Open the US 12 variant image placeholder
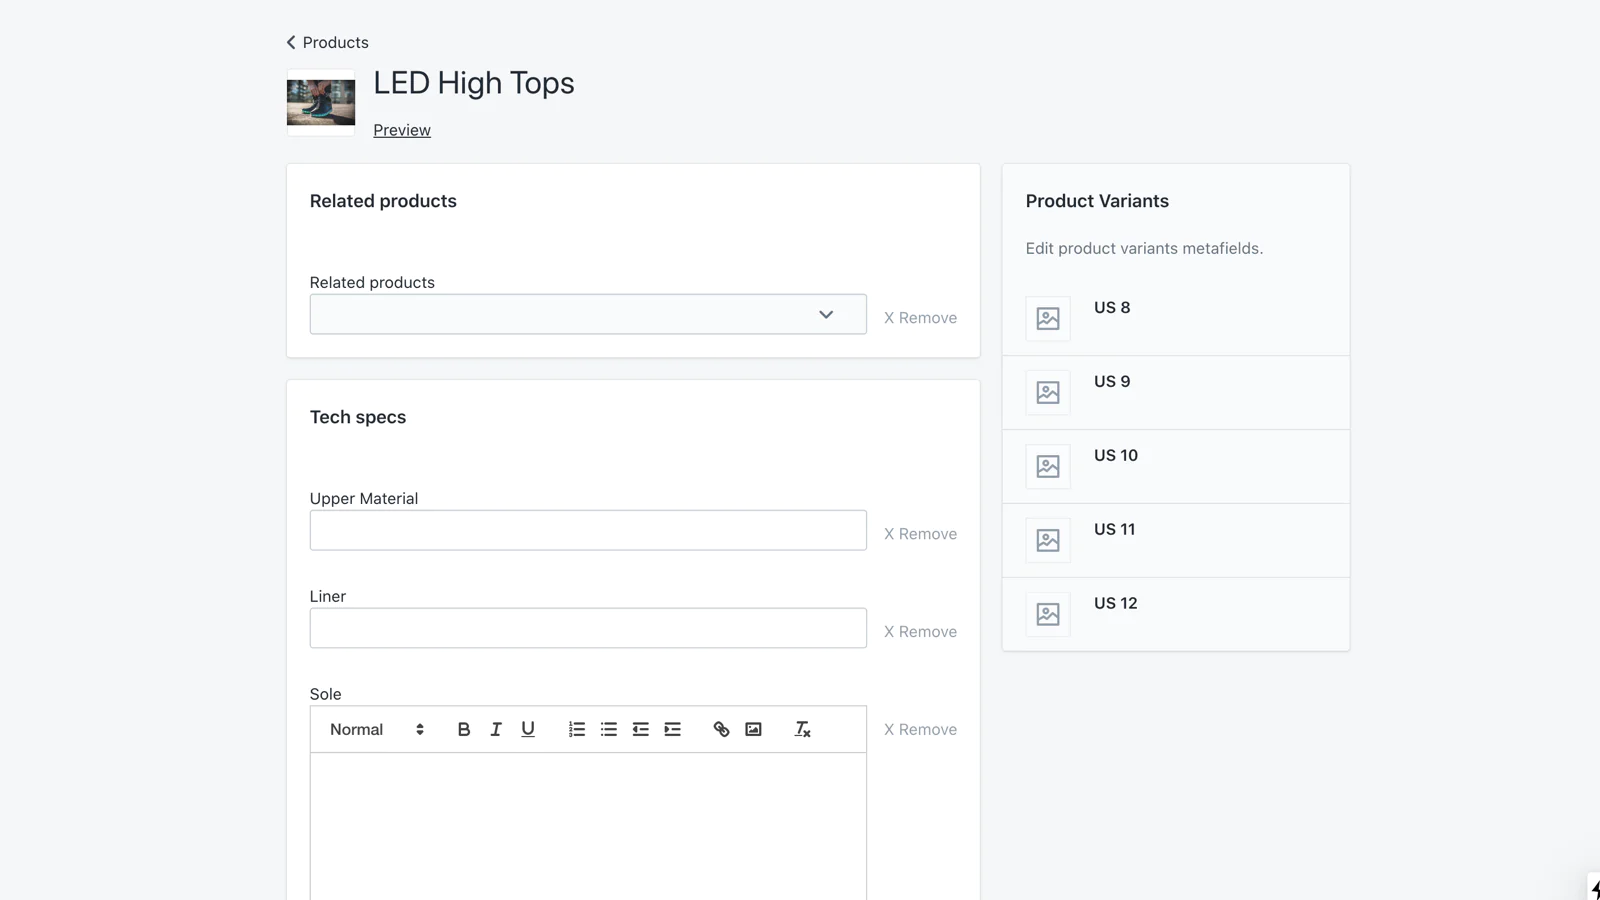1600x900 pixels. coord(1048,614)
